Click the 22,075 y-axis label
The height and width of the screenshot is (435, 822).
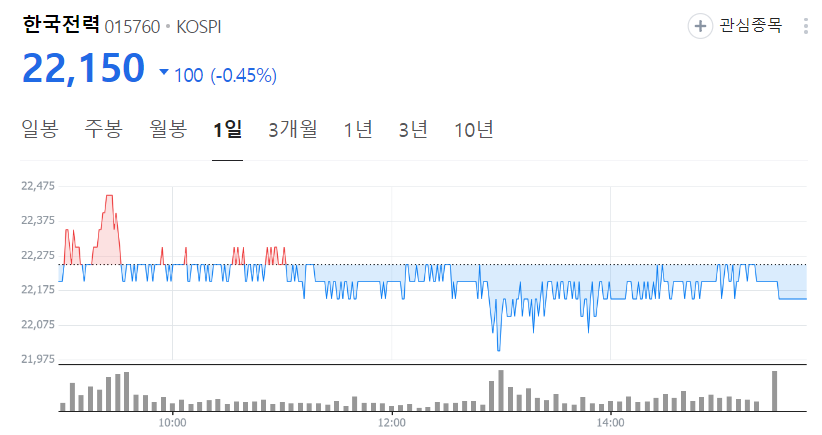tap(38, 324)
